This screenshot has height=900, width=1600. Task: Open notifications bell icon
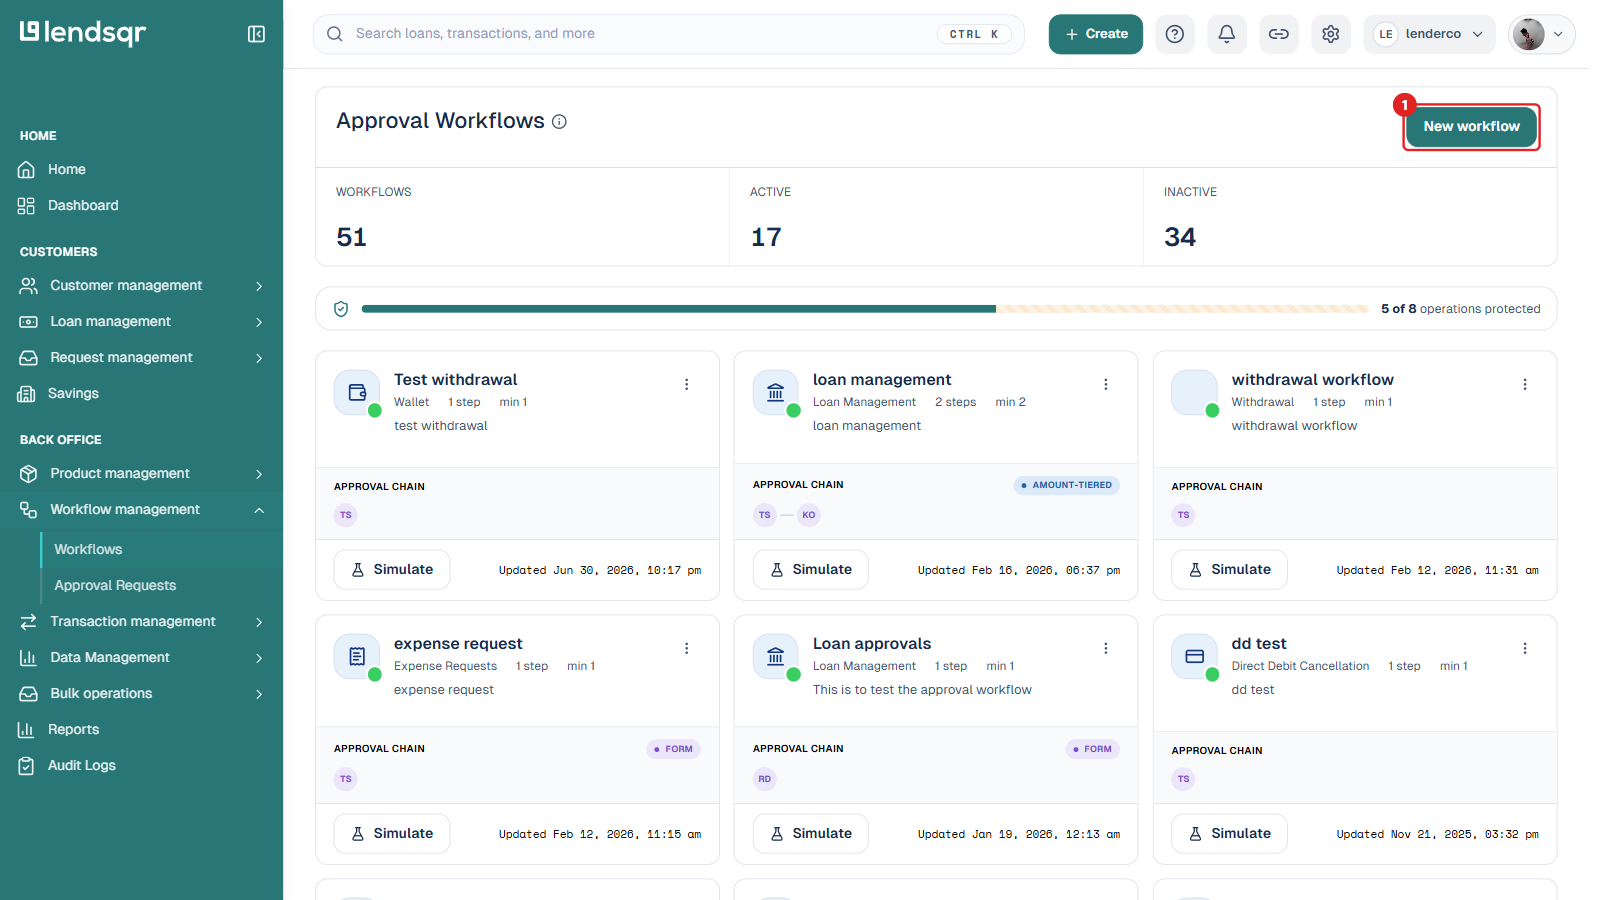coord(1227,34)
